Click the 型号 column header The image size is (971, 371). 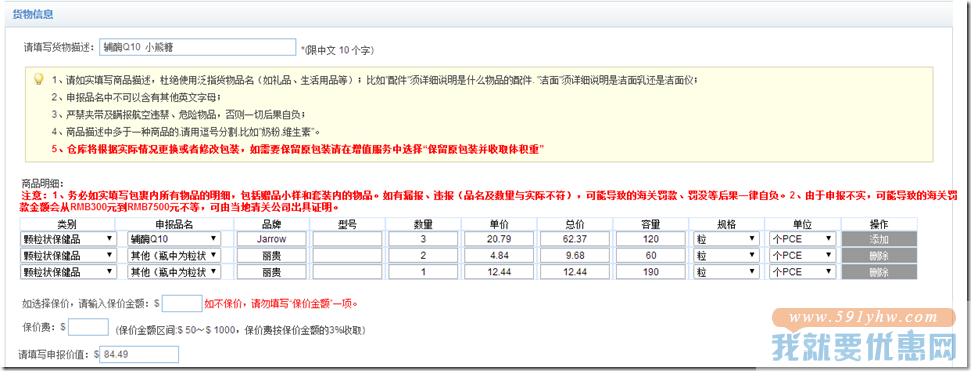pyautogui.click(x=347, y=224)
